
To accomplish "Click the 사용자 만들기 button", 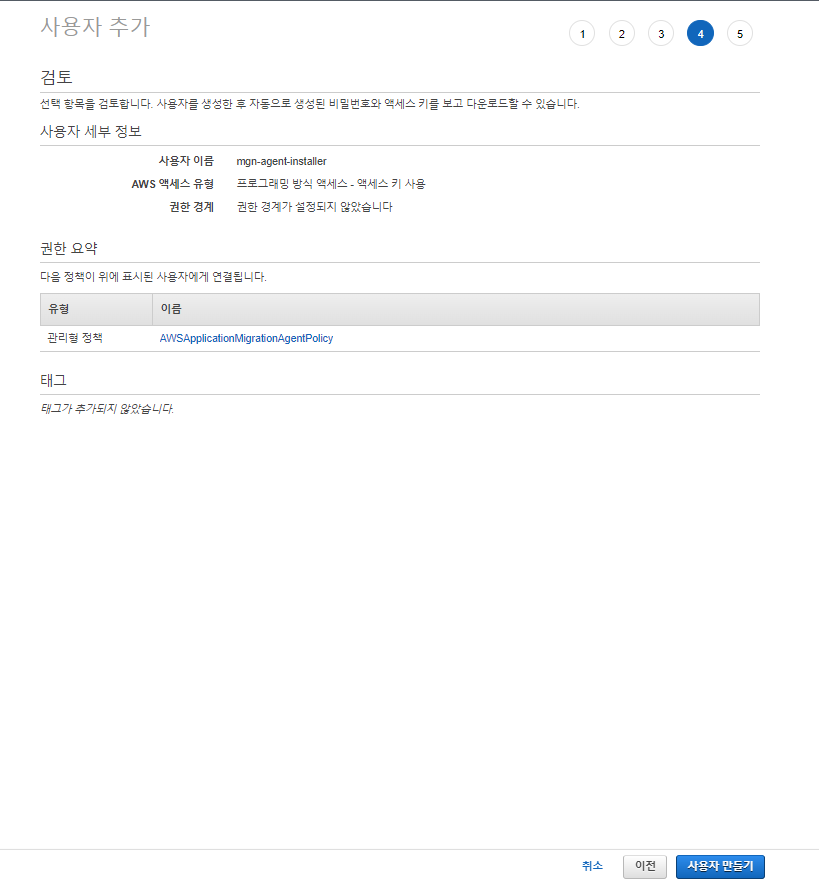I will (x=720, y=866).
